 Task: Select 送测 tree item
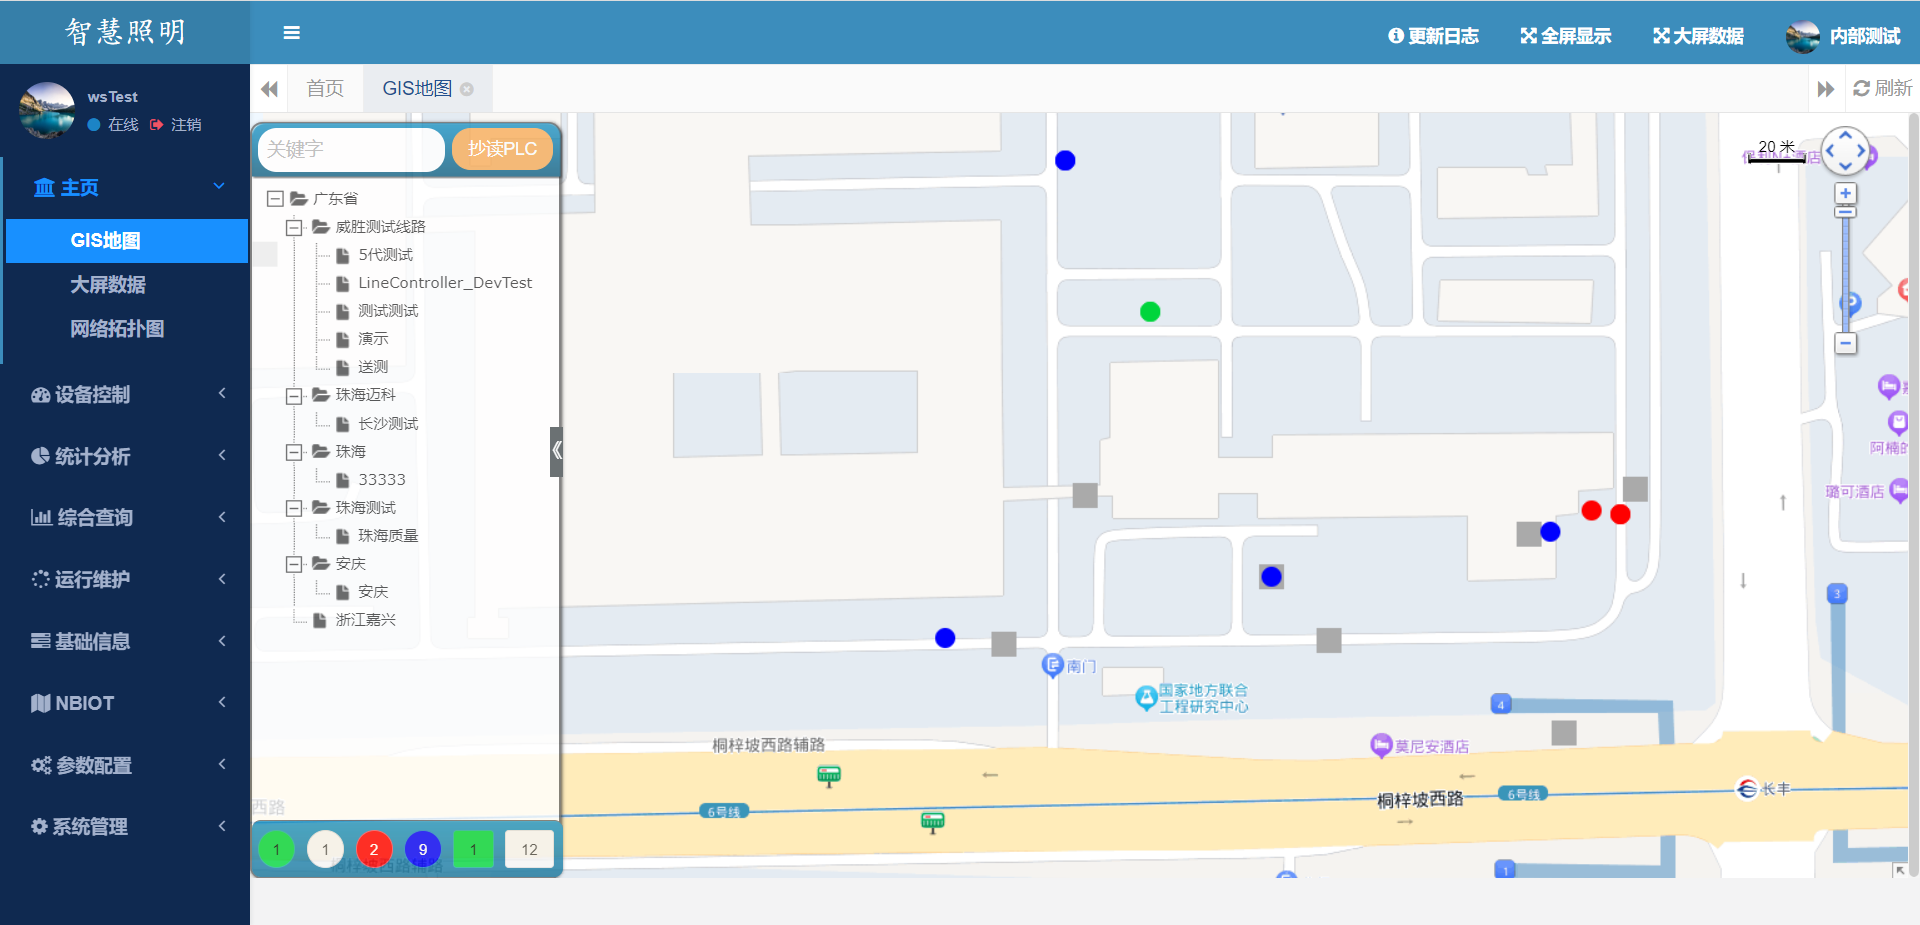coord(373,367)
